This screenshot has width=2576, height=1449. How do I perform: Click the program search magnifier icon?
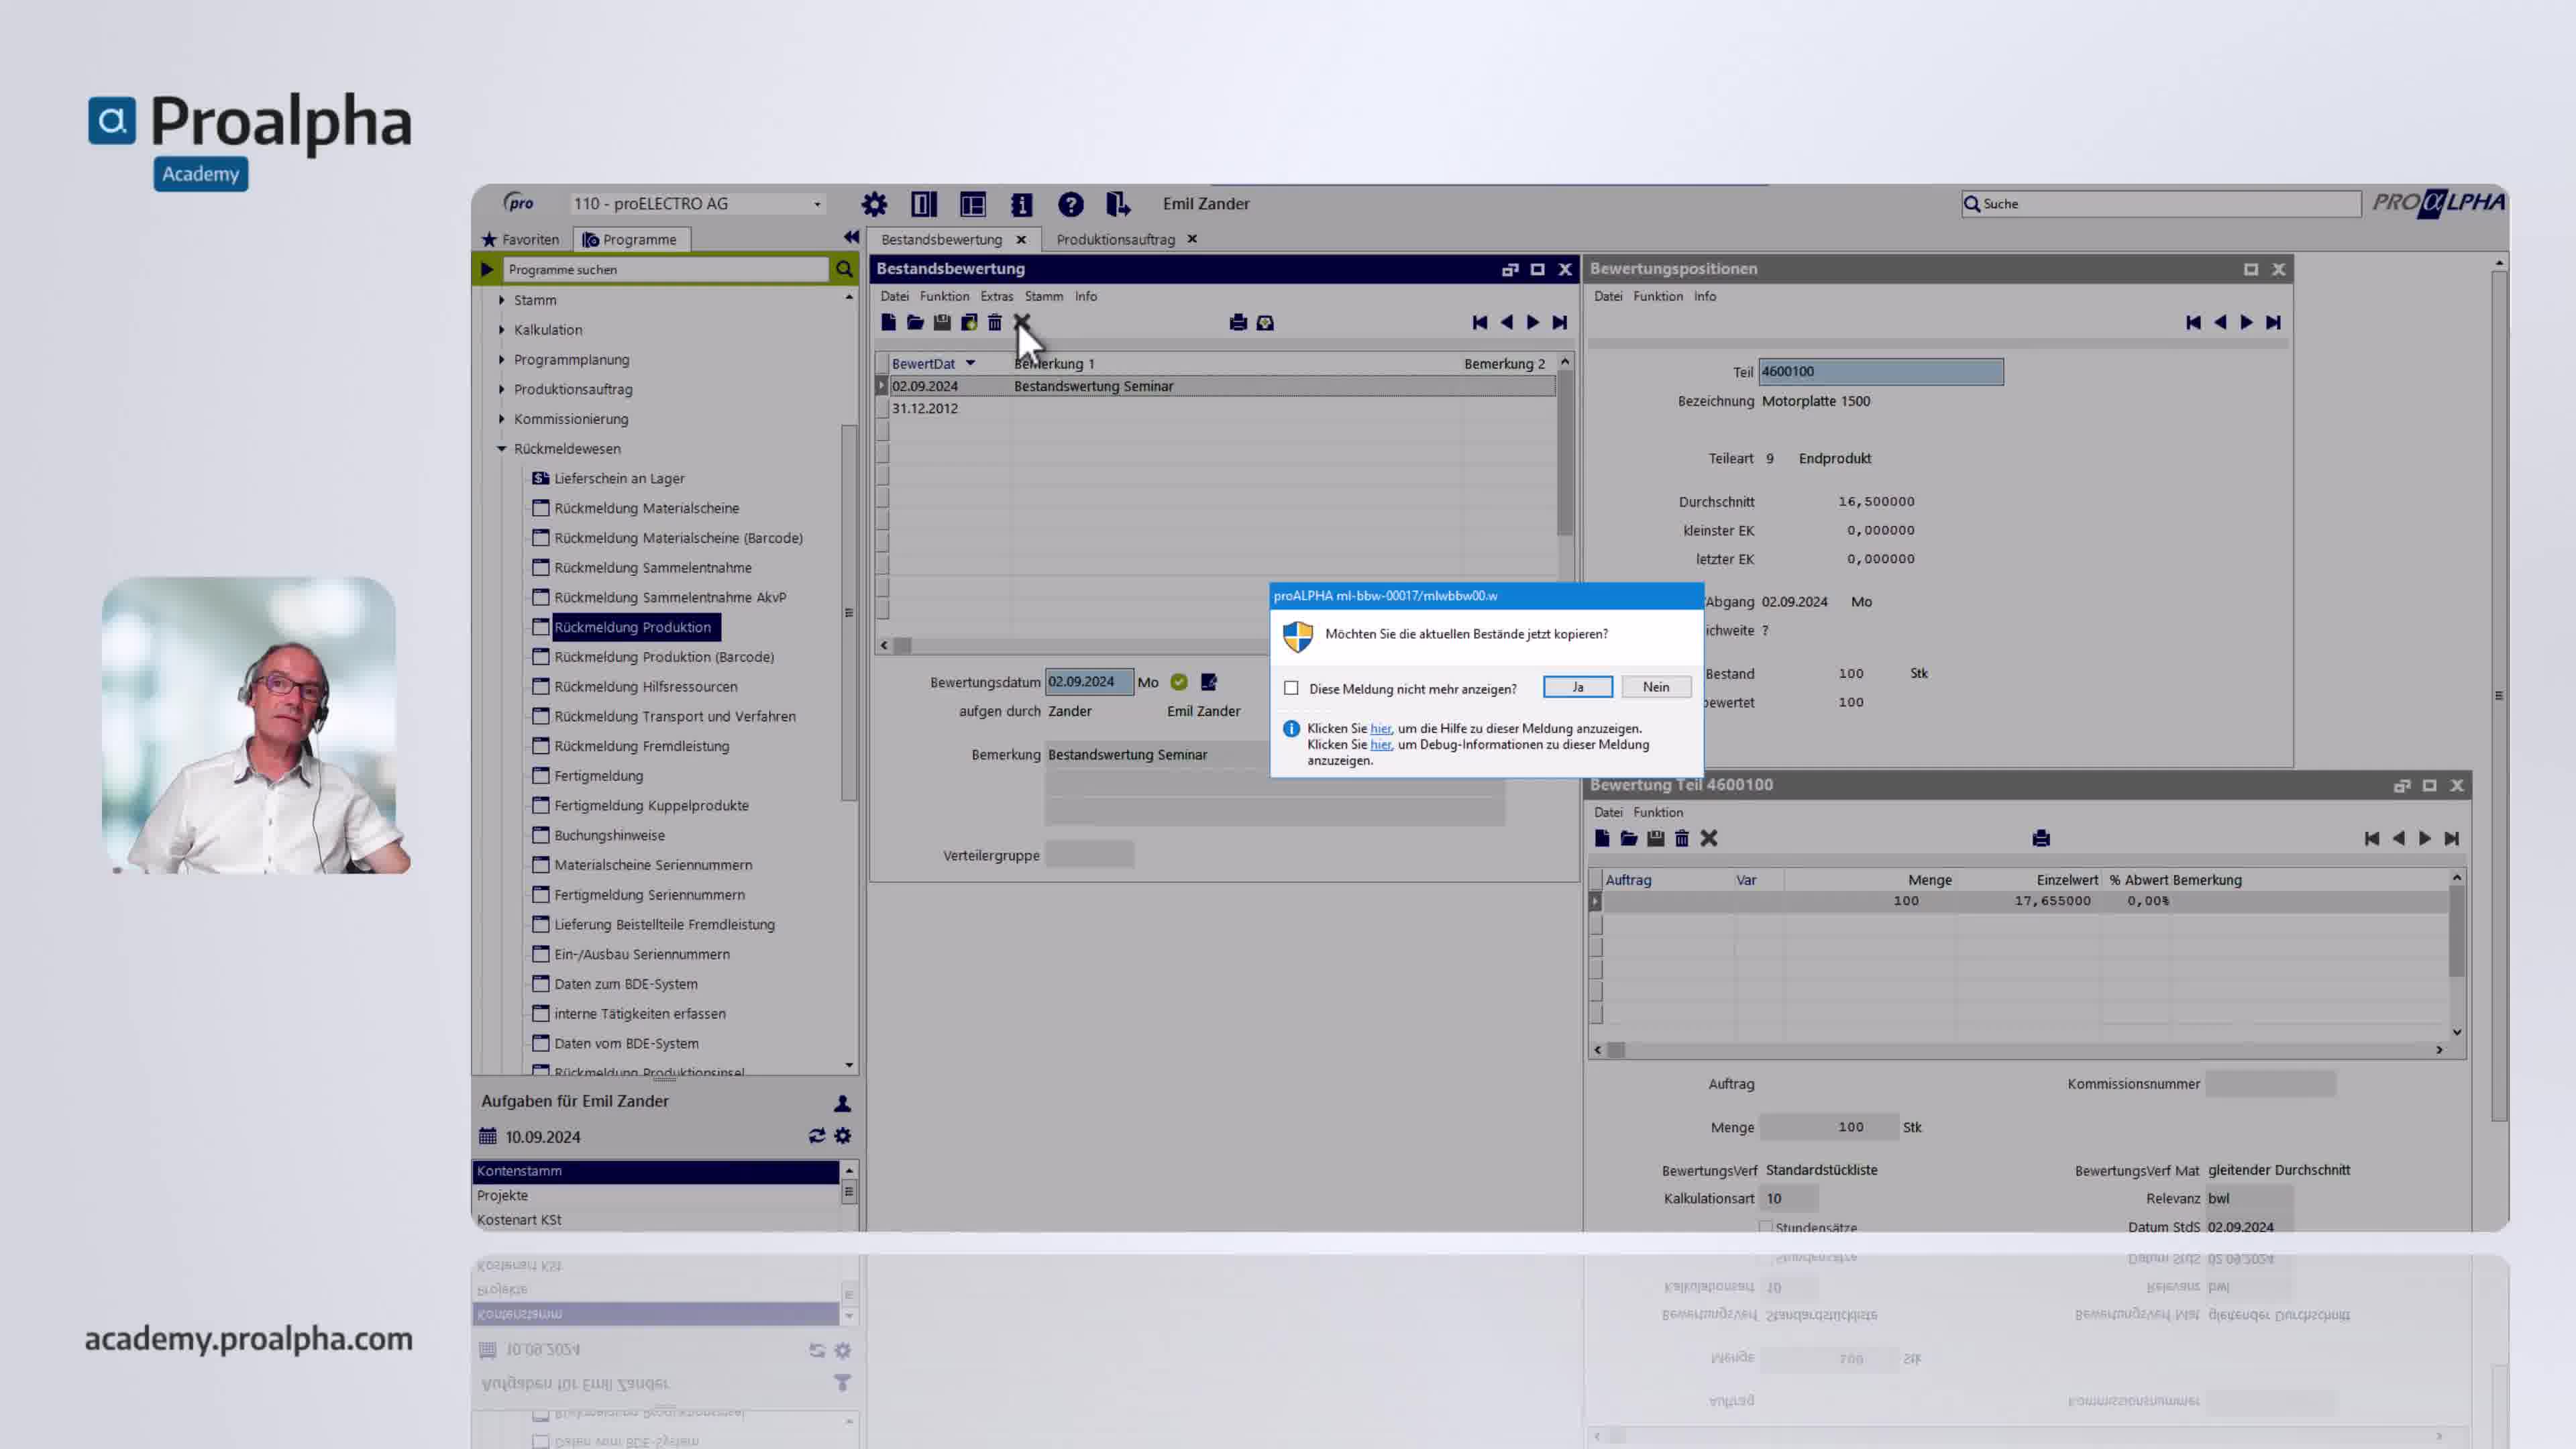(x=844, y=269)
